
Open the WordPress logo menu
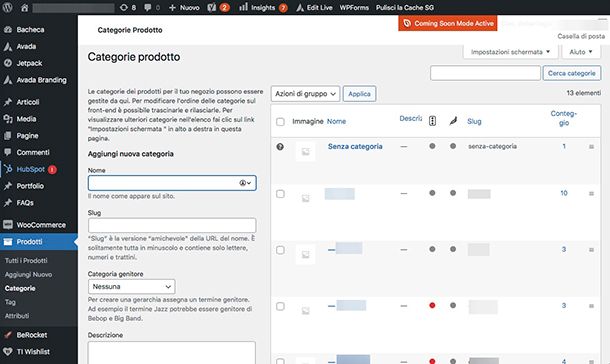coord(7,7)
